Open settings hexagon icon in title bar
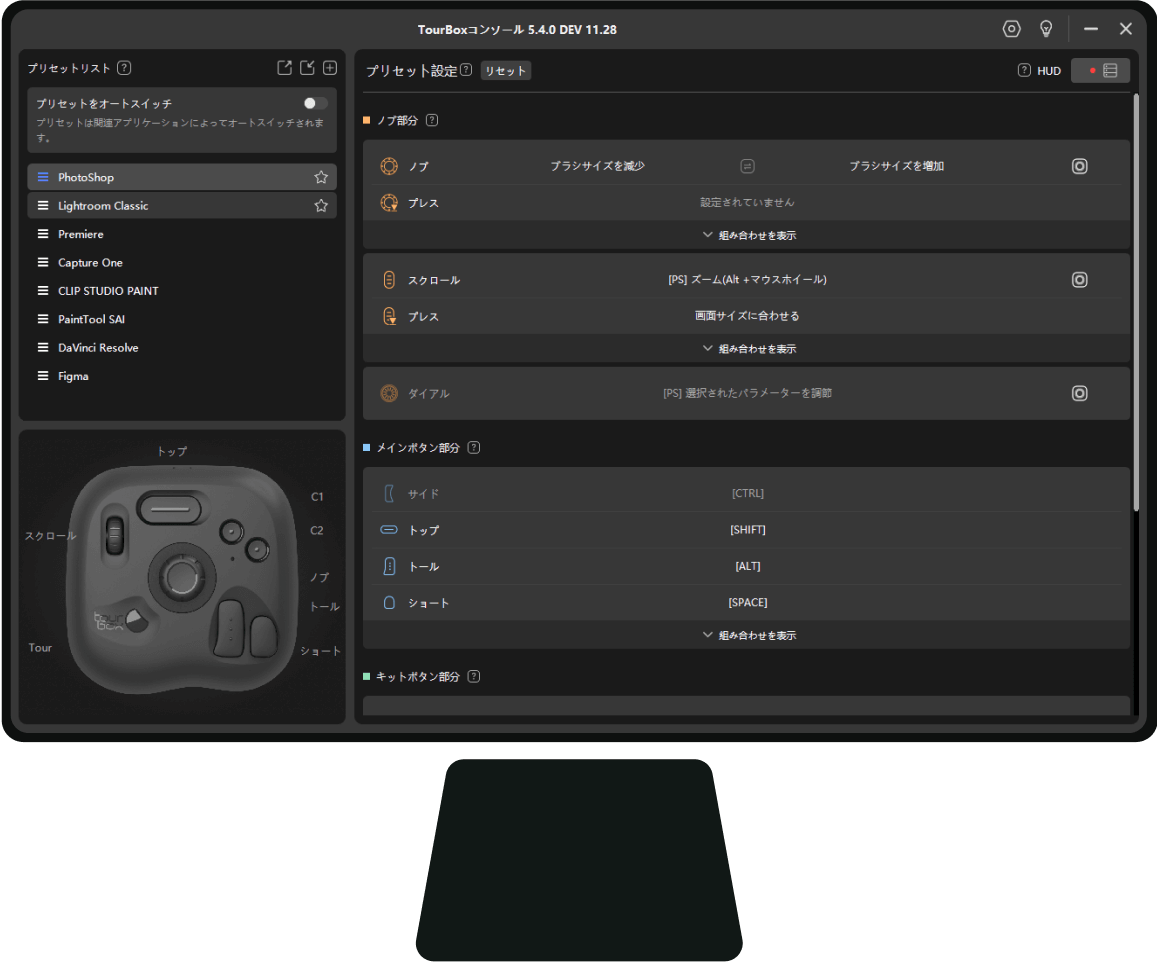The width and height of the screenshot is (1157, 962). (x=1011, y=29)
